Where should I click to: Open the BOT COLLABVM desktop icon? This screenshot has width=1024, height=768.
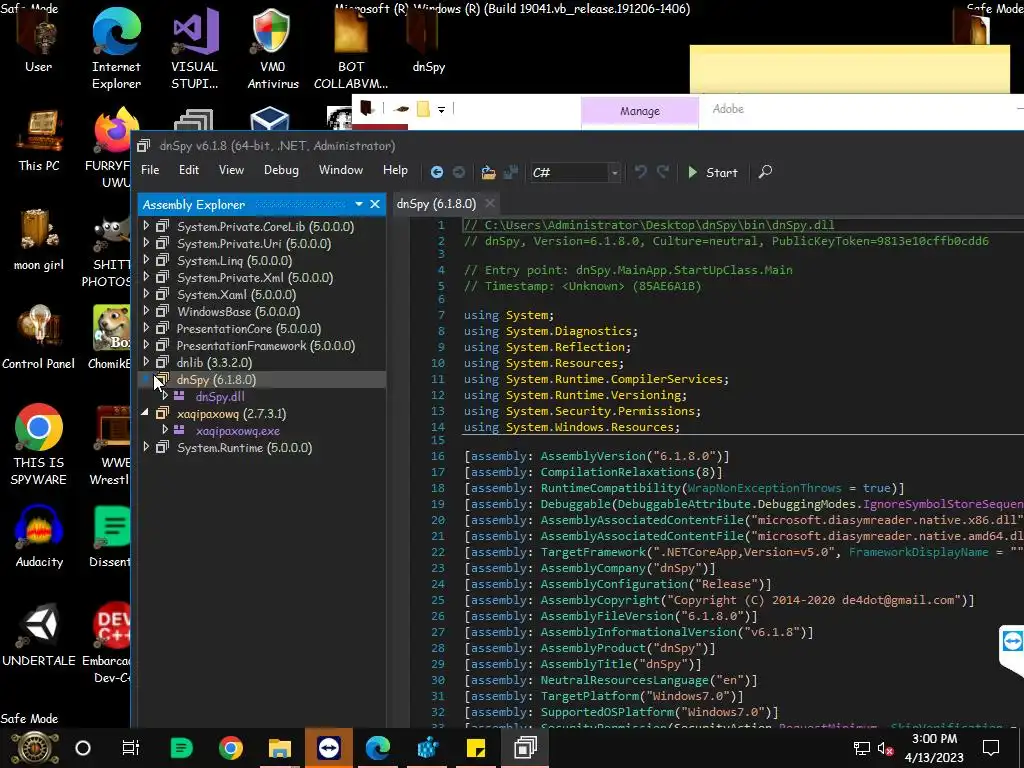click(x=351, y=49)
